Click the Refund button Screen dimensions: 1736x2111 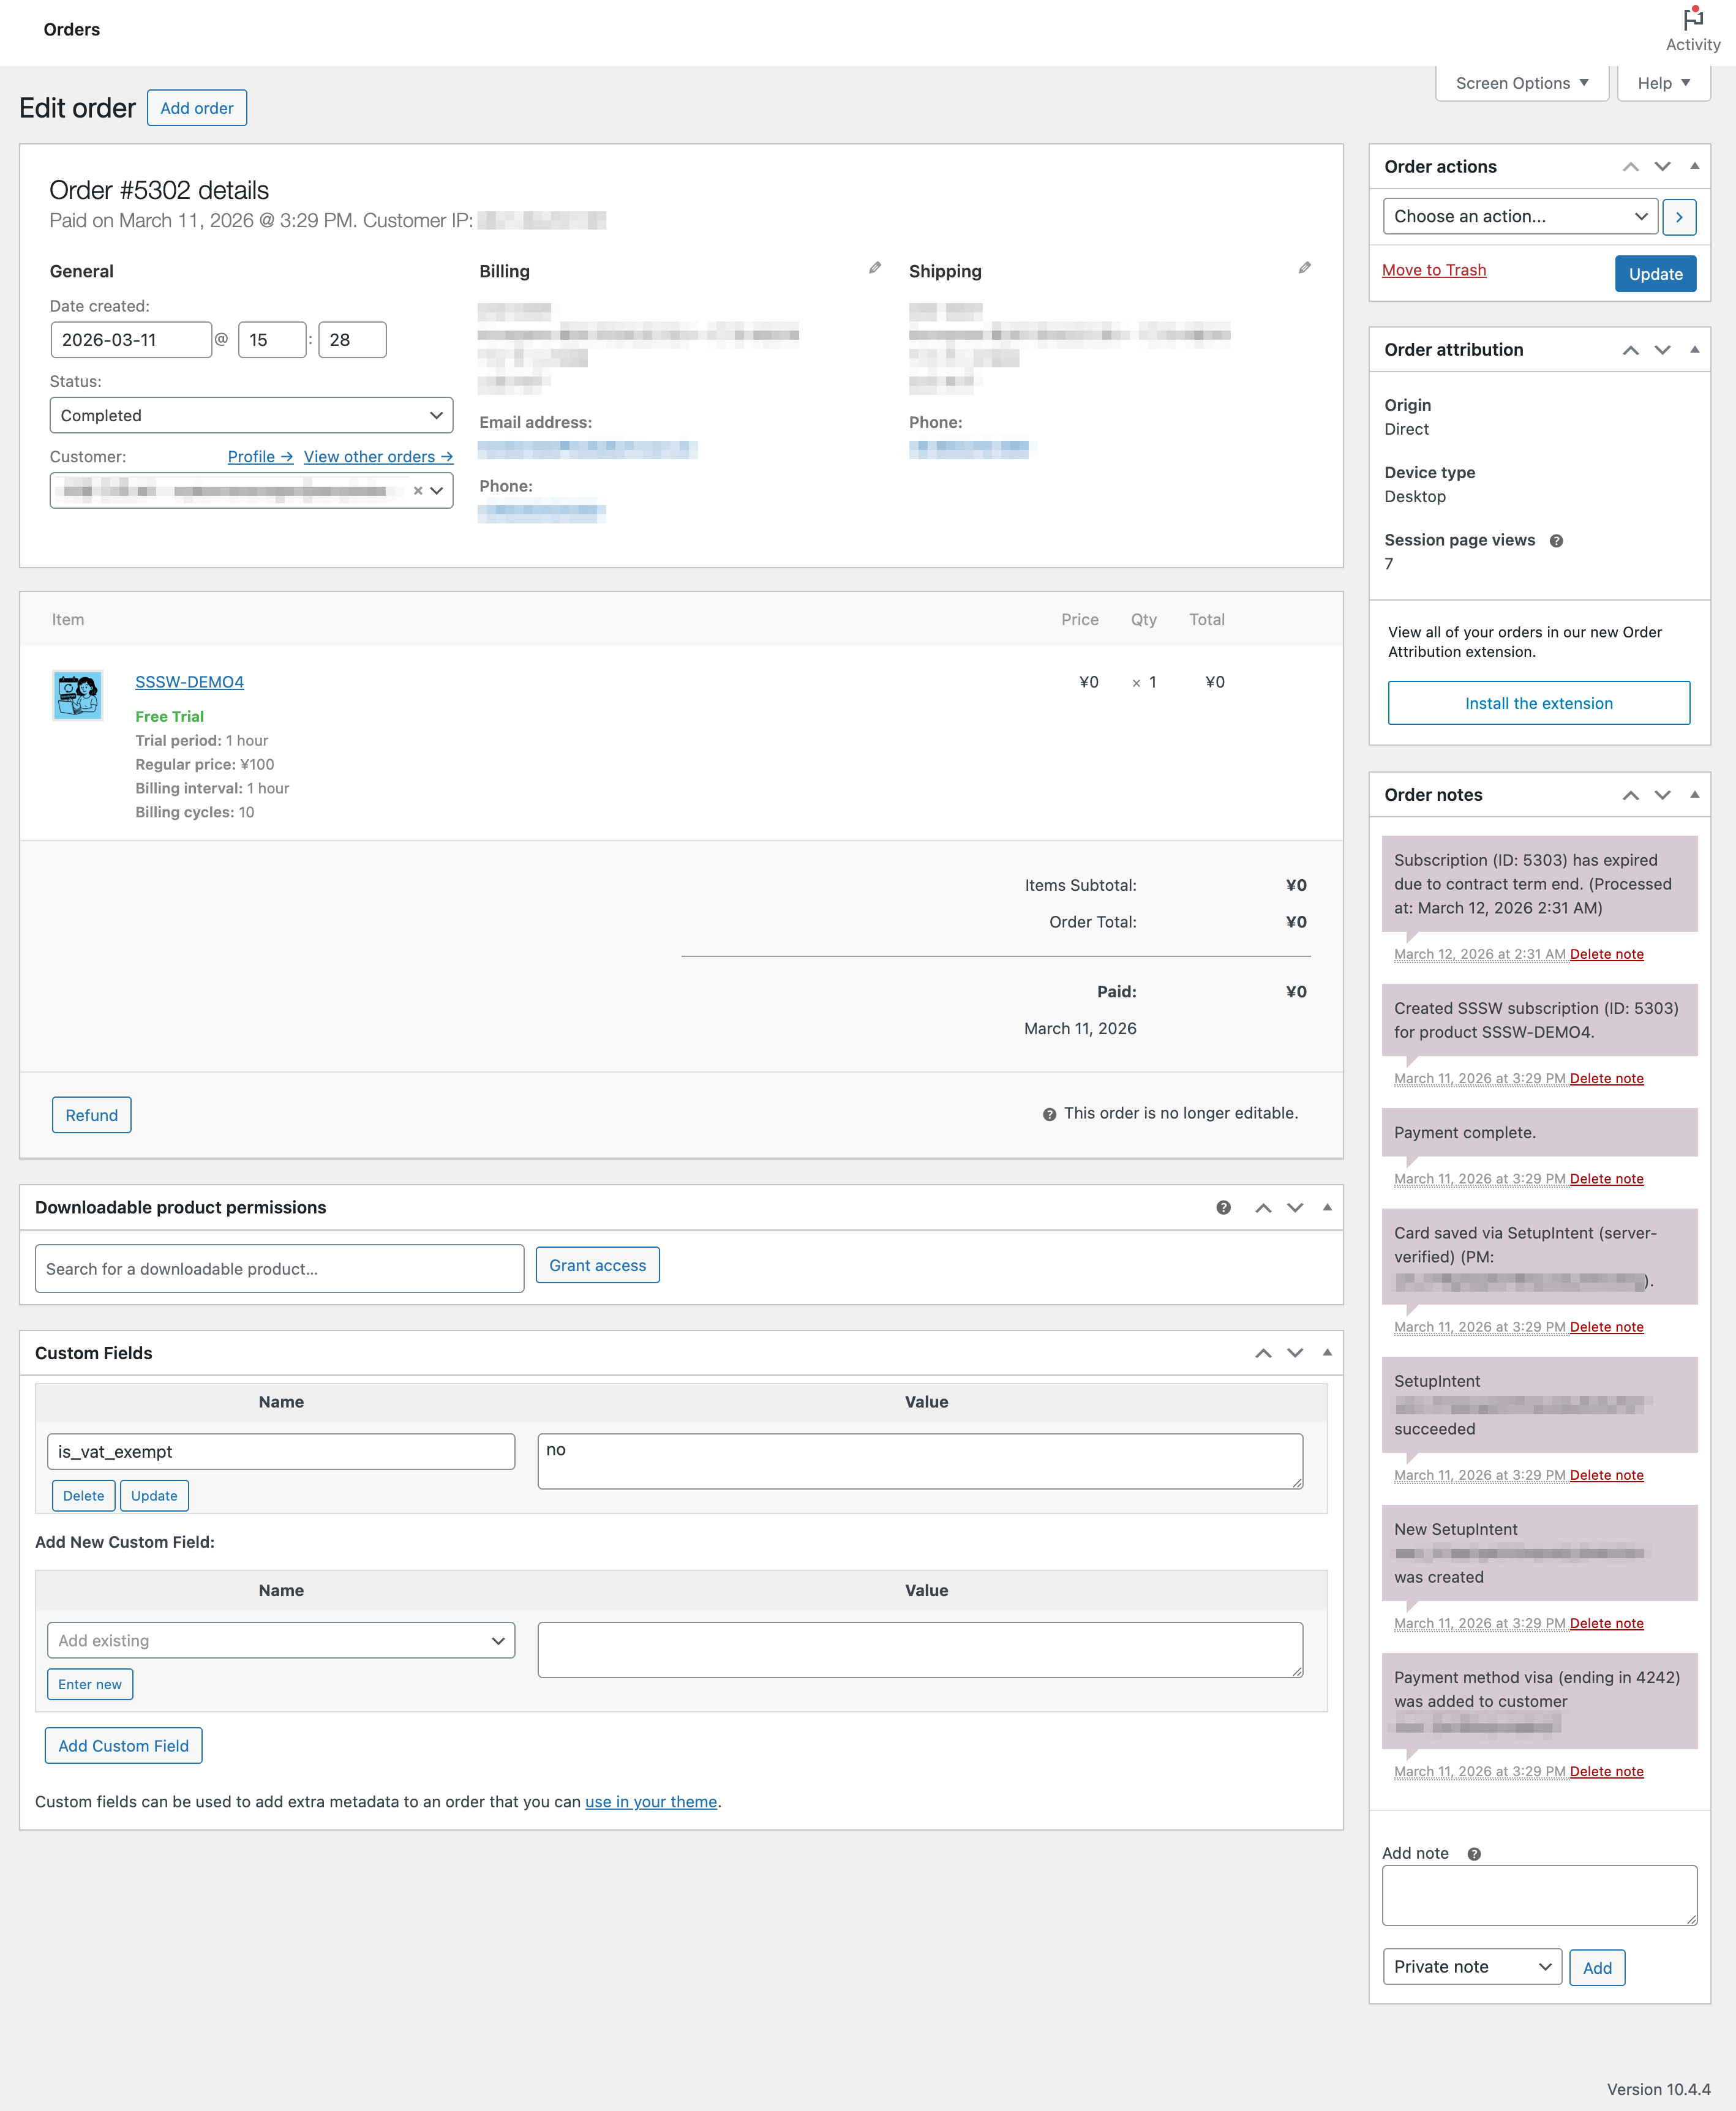click(x=91, y=1115)
